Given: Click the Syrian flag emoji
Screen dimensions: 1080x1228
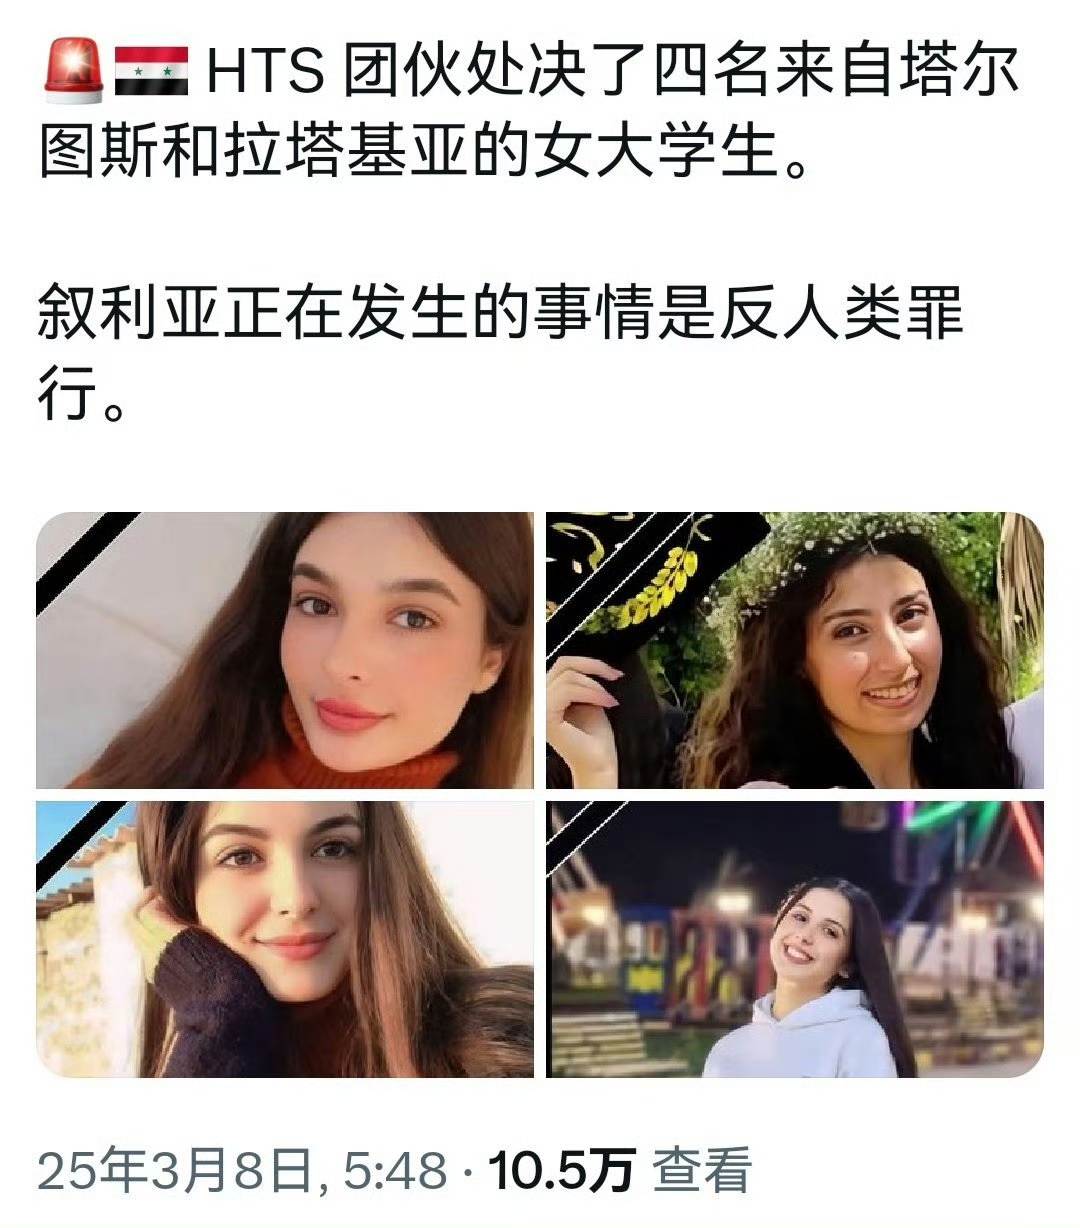Looking at the screenshot, I should pos(151,71).
